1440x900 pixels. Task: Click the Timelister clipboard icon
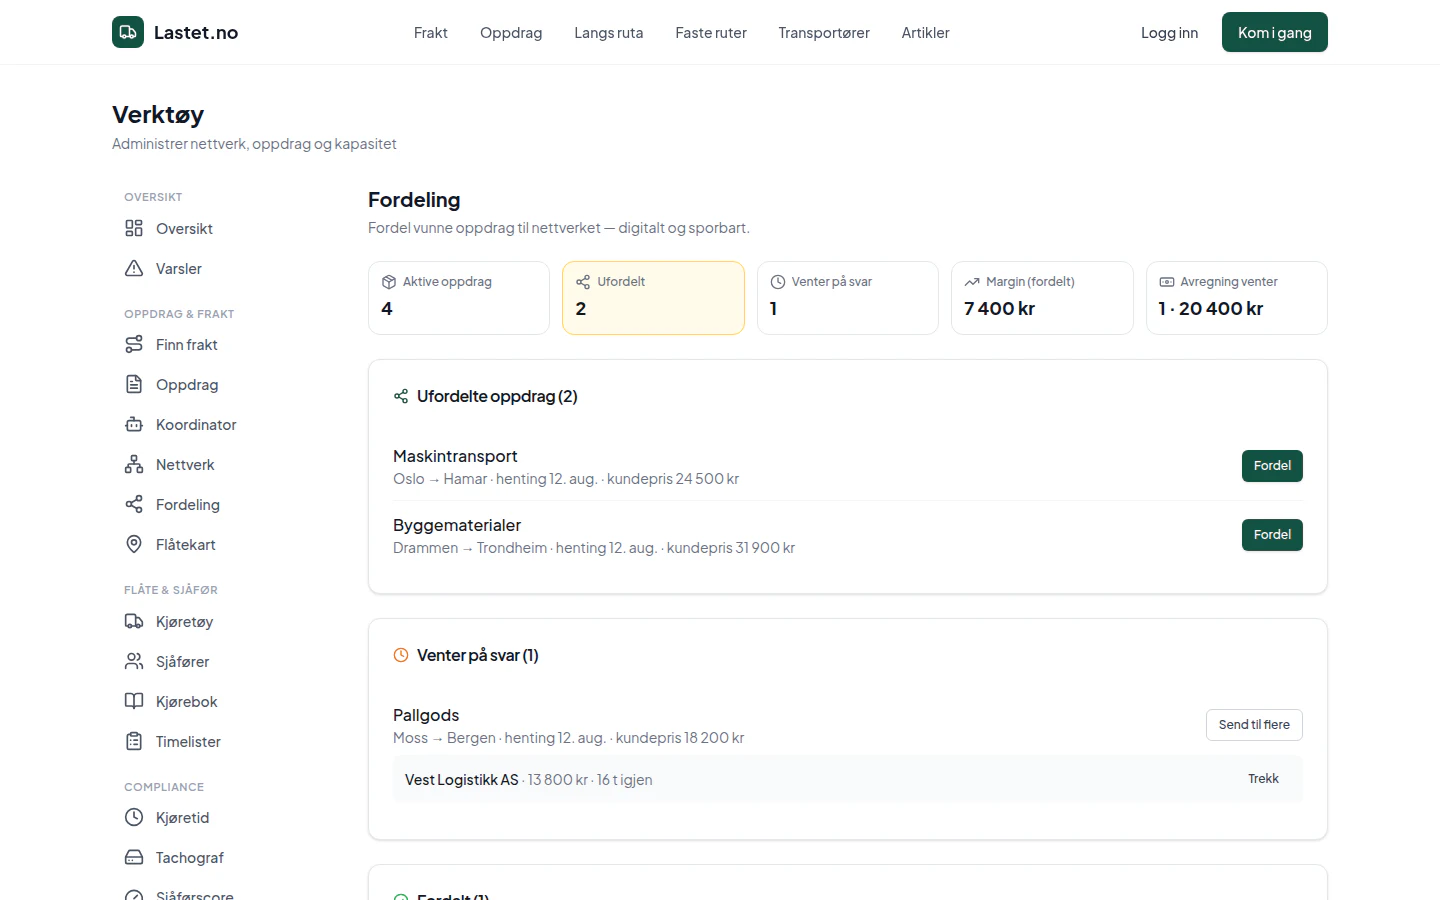[134, 741]
